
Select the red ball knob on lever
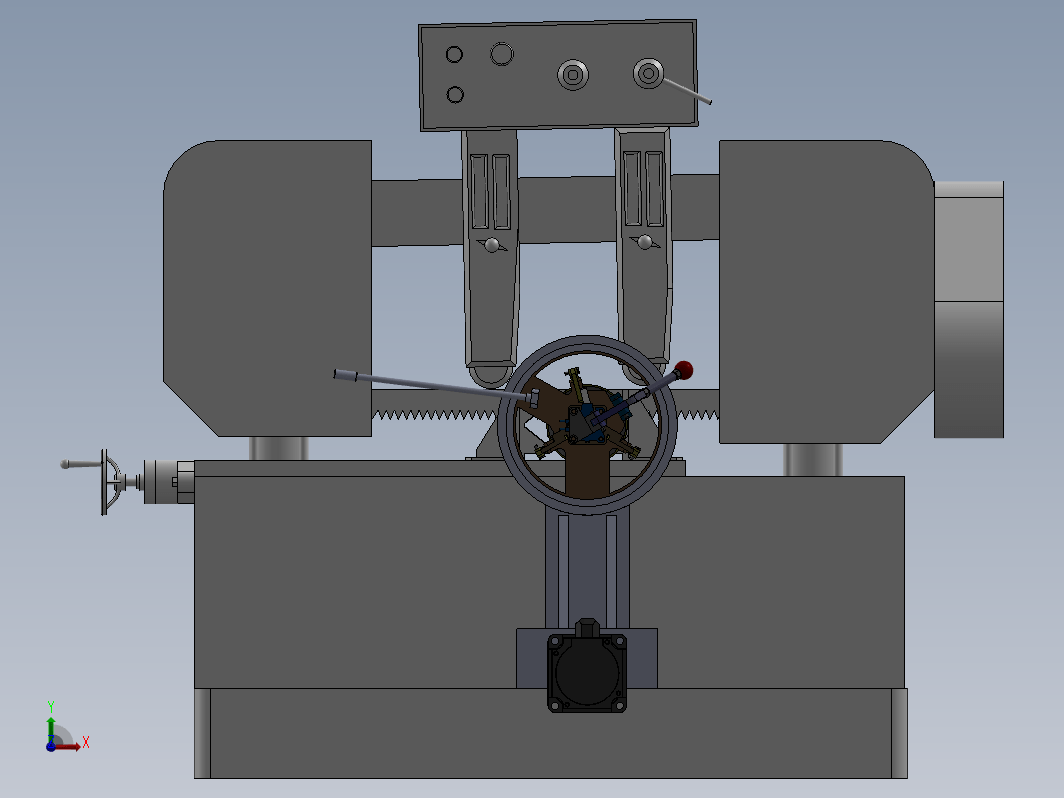coord(684,370)
